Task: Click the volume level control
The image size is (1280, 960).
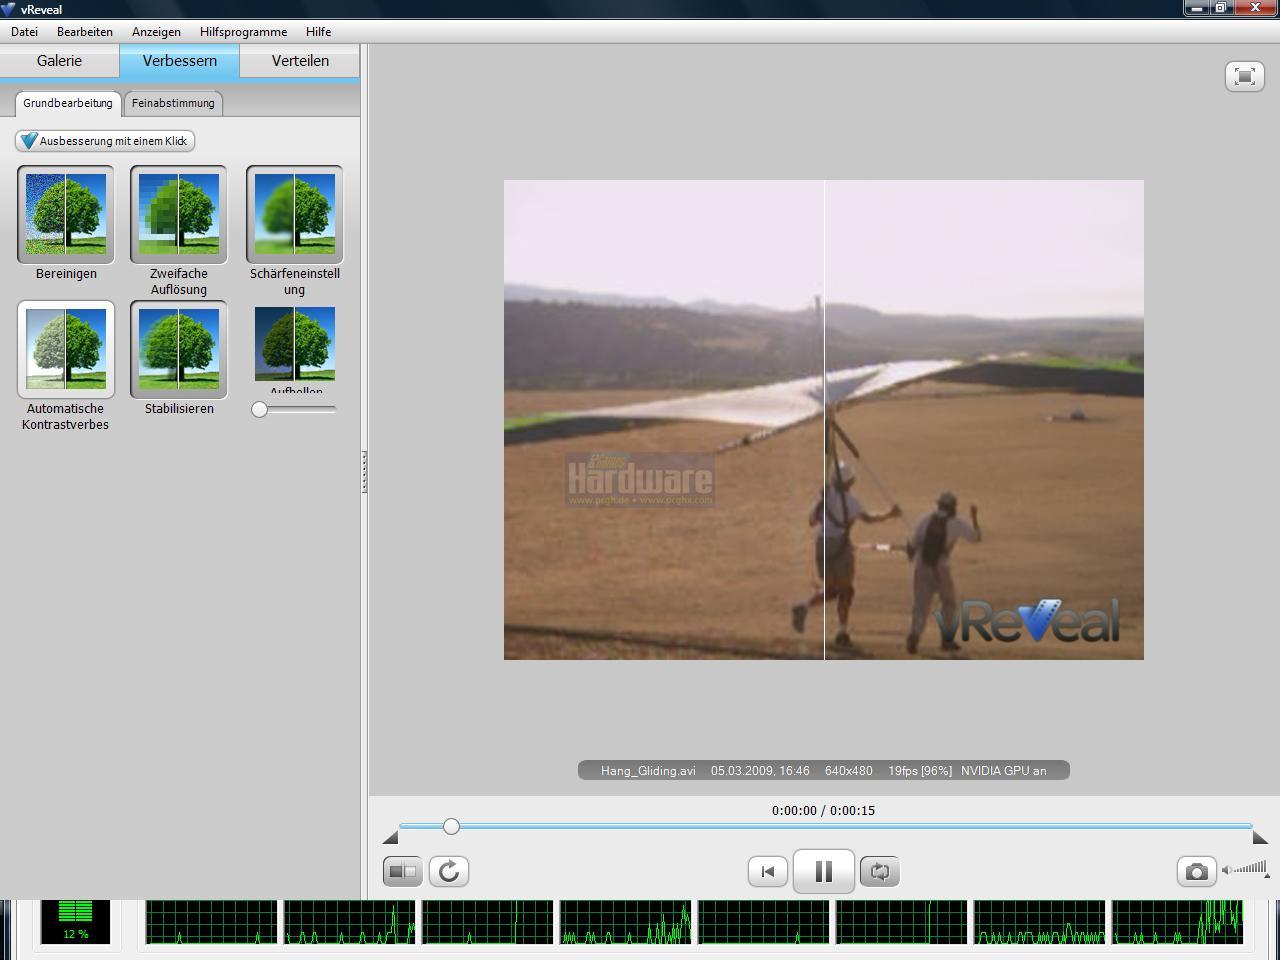Action: (x=1246, y=869)
